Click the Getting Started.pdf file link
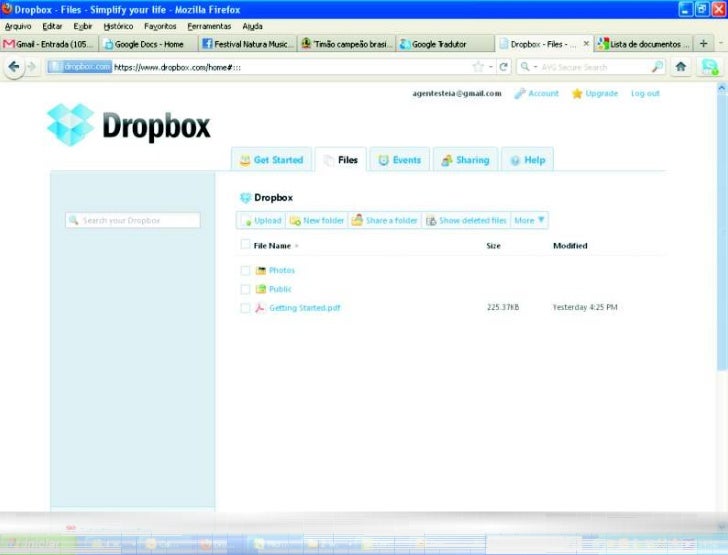Image resolution: width=728 pixels, height=555 pixels. point(305,308)
